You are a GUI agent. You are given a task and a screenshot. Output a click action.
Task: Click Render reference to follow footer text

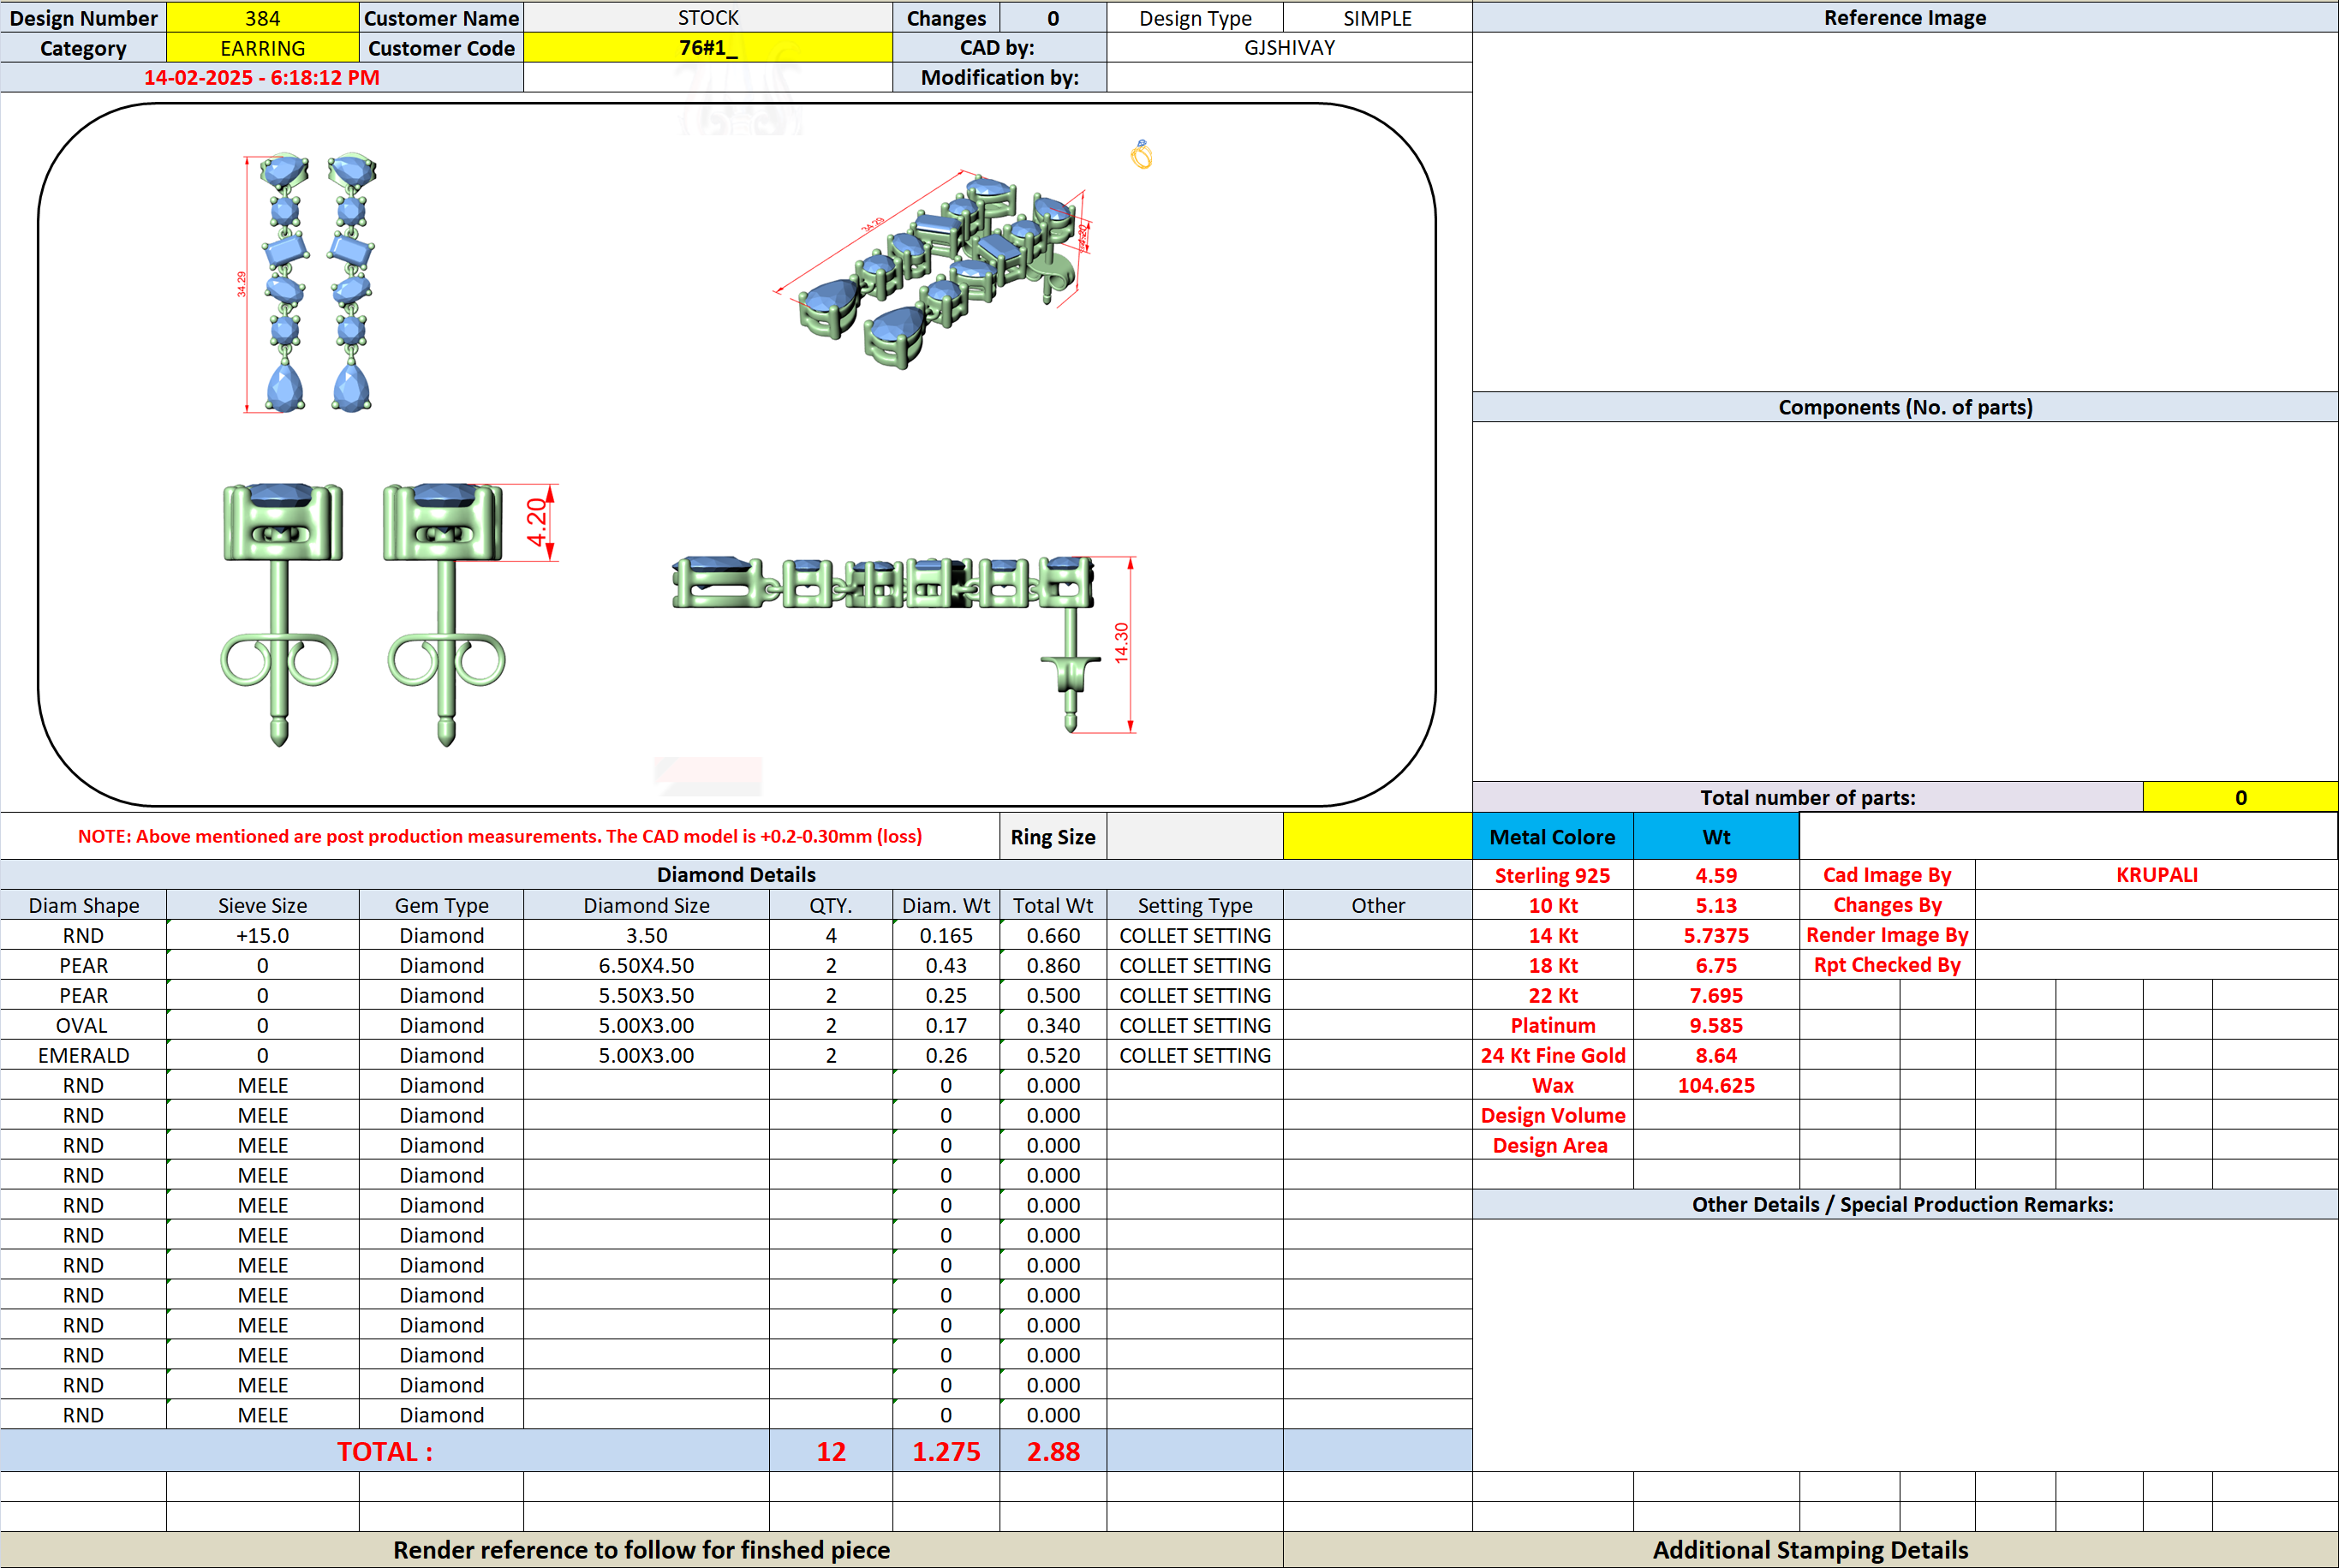click(x=641, y=1549)
